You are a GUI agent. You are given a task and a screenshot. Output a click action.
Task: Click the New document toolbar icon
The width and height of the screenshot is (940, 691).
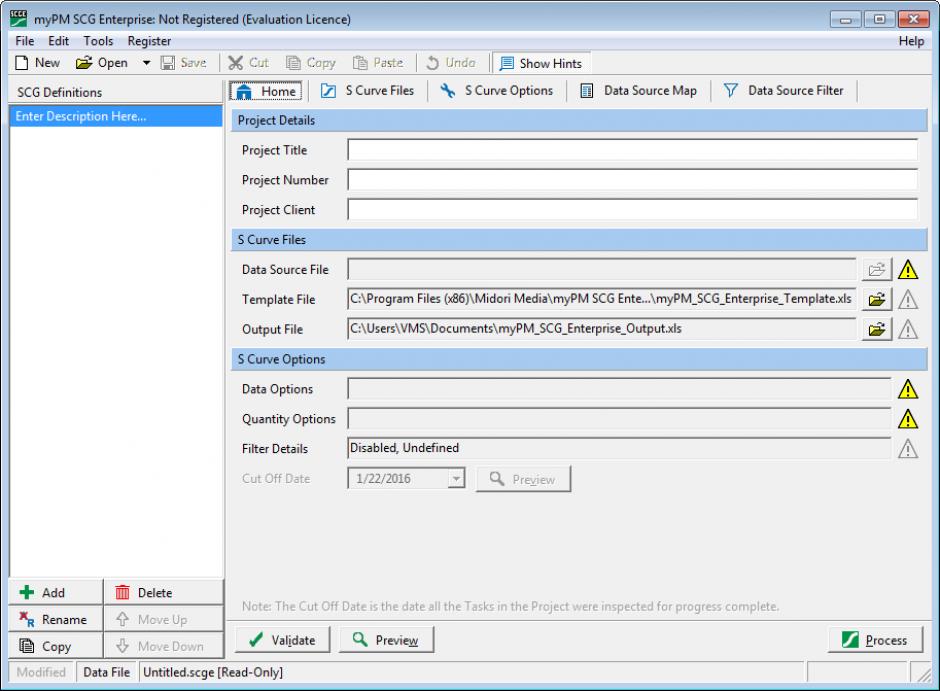[22, 63]
